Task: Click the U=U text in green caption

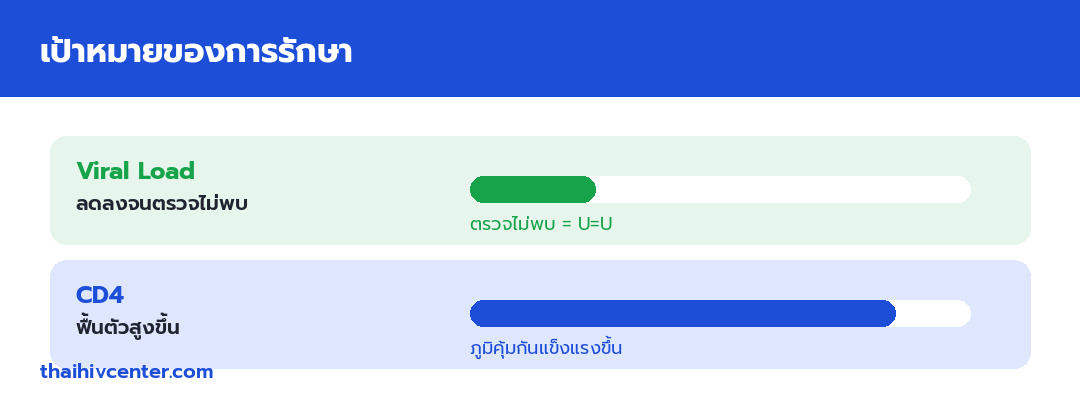Action: [x=595, y=224]
